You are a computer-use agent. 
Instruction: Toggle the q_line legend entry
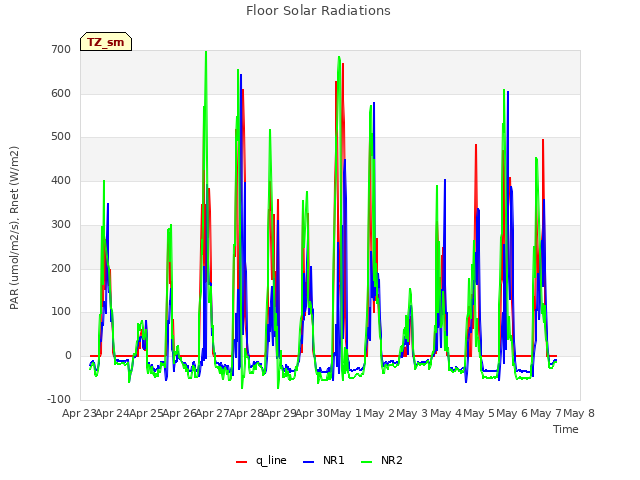[261, 460]
